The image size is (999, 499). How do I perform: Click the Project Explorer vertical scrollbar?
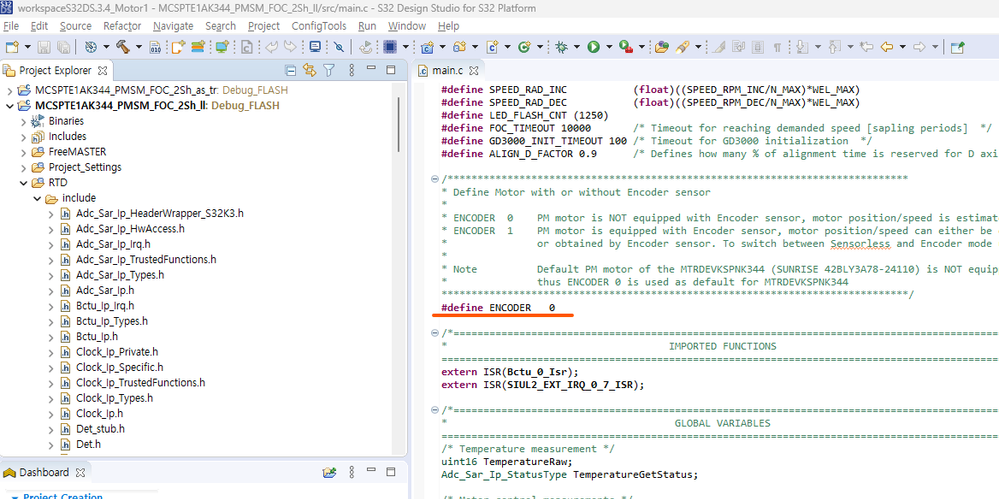(x=399, y=124)
